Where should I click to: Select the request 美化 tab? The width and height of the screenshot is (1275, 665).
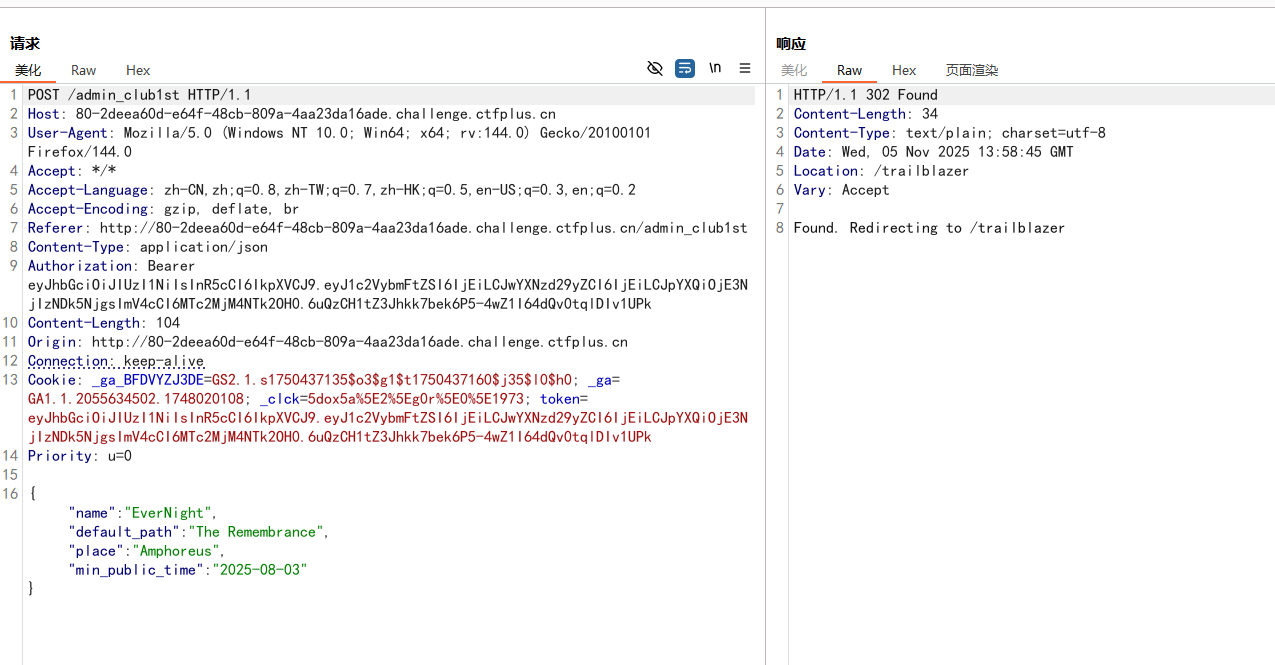click(28, 70)
